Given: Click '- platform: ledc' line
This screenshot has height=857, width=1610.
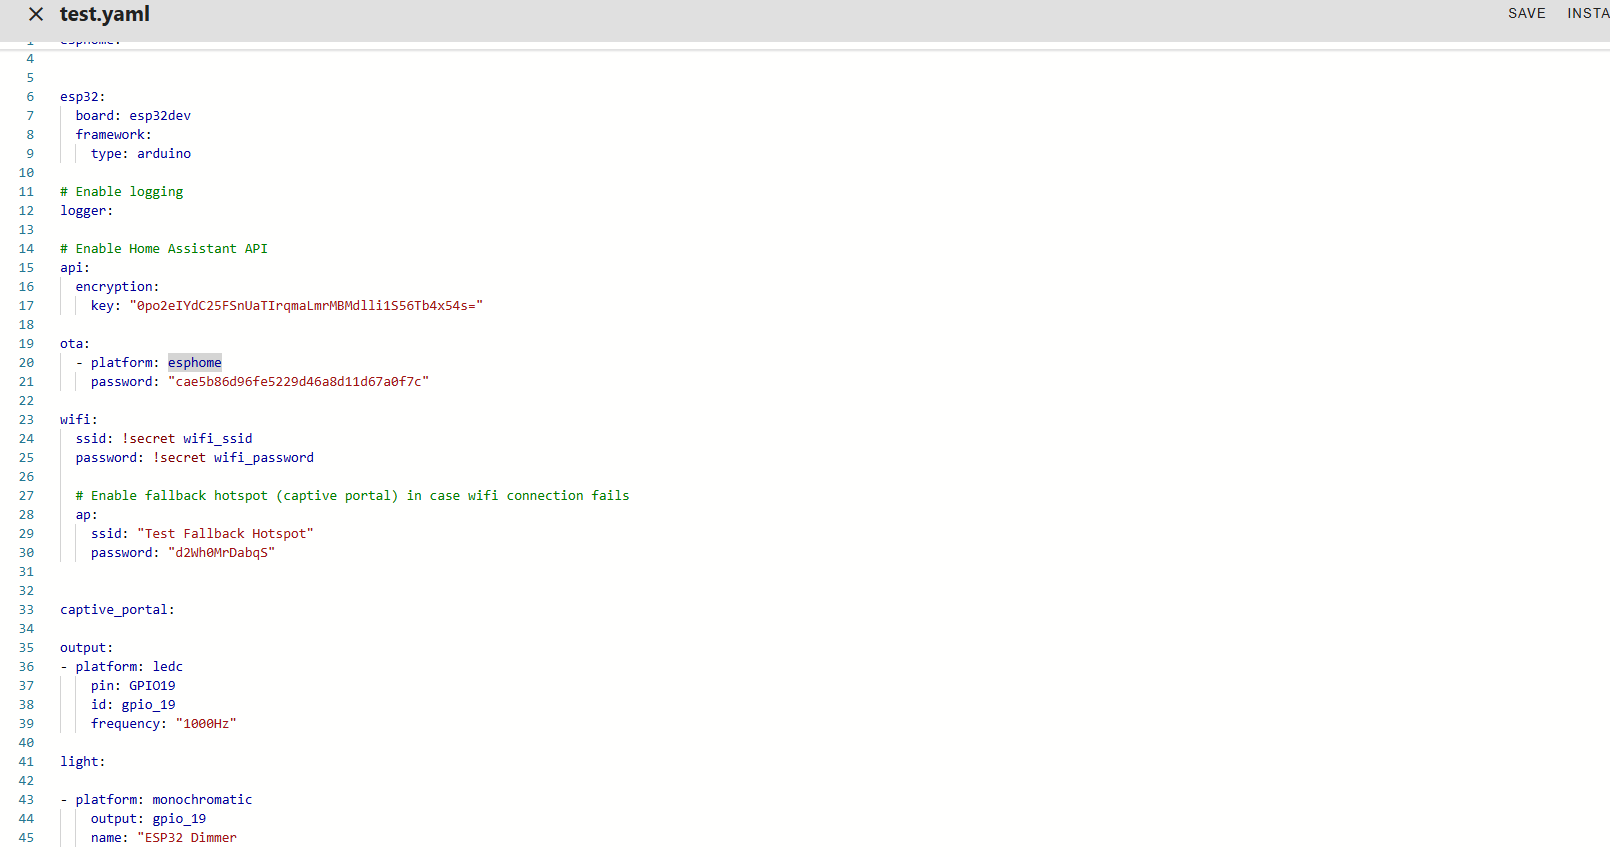Looking at the screenshot, I should 122,667.
